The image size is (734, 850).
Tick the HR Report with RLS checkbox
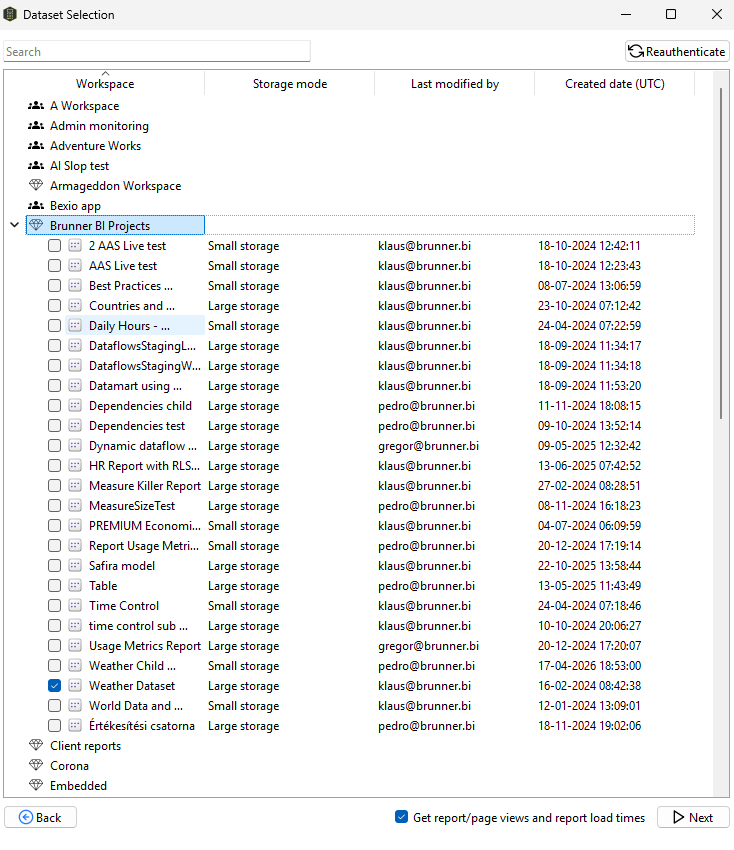pyautogui.click(x=54, y=466)
